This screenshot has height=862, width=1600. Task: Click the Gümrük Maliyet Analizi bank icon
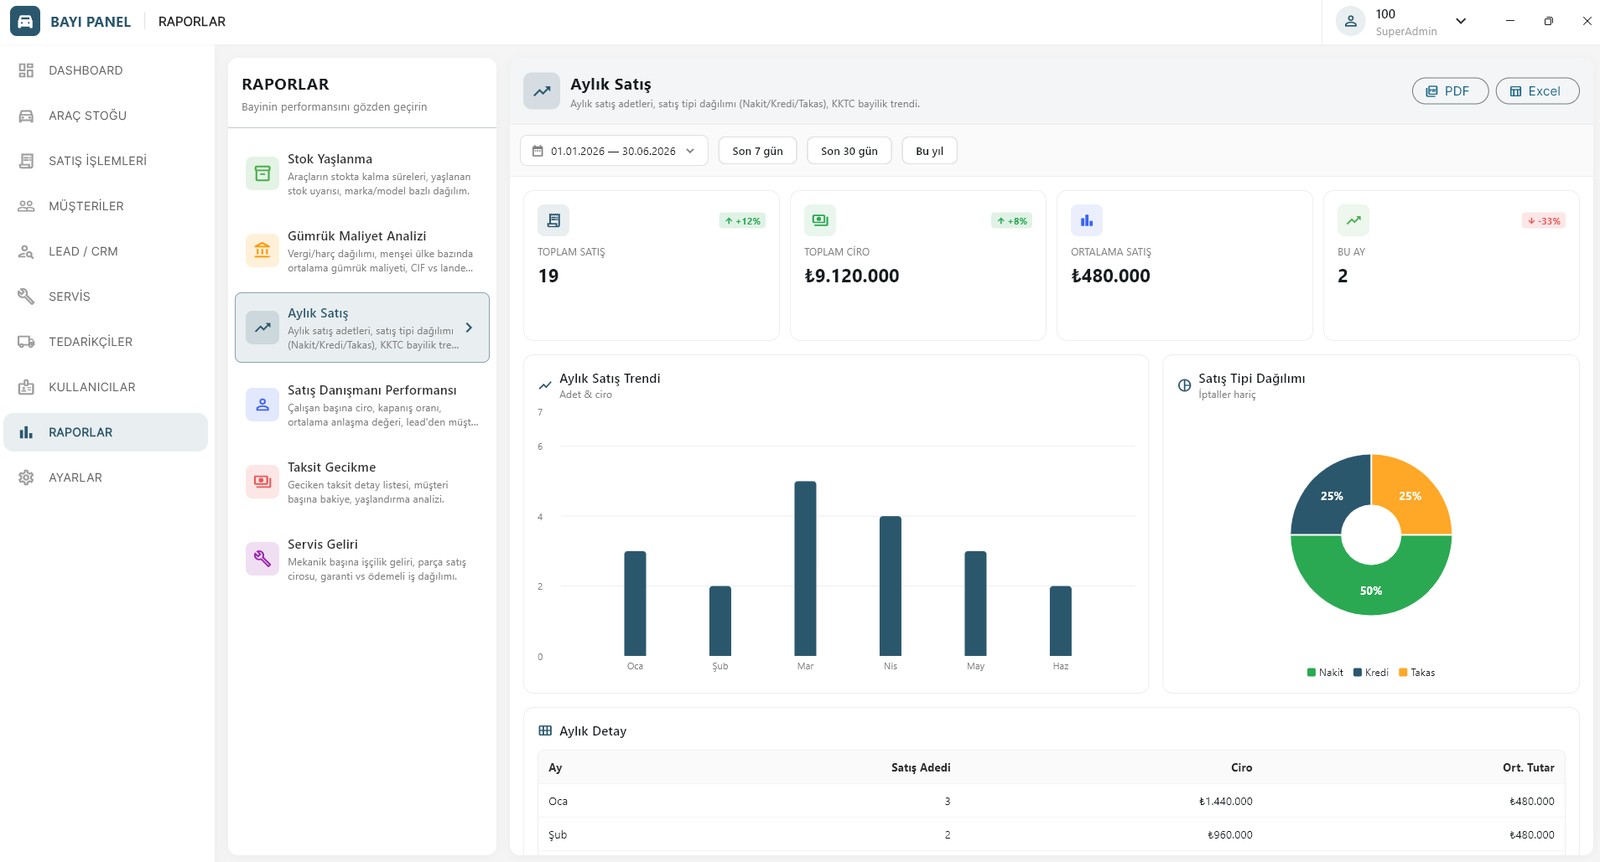coord(262,250)
